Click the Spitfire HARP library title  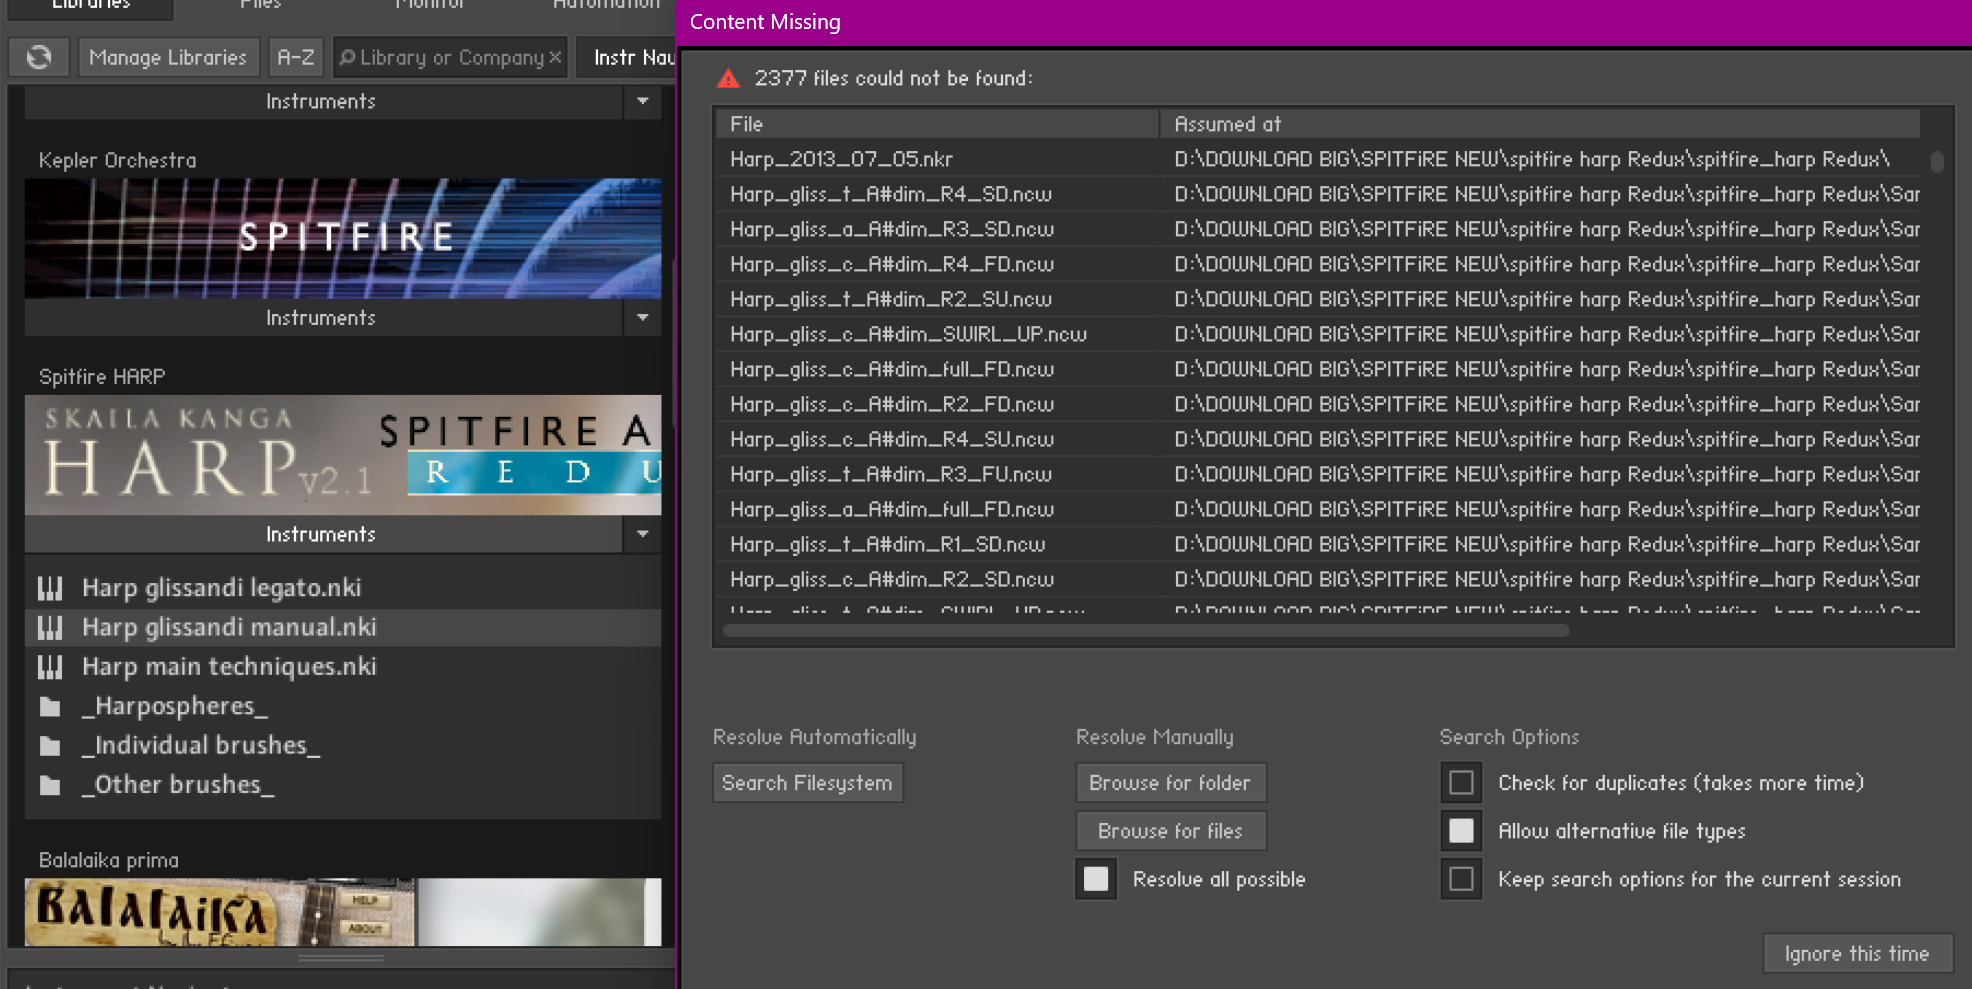click(x=102, y=377)
